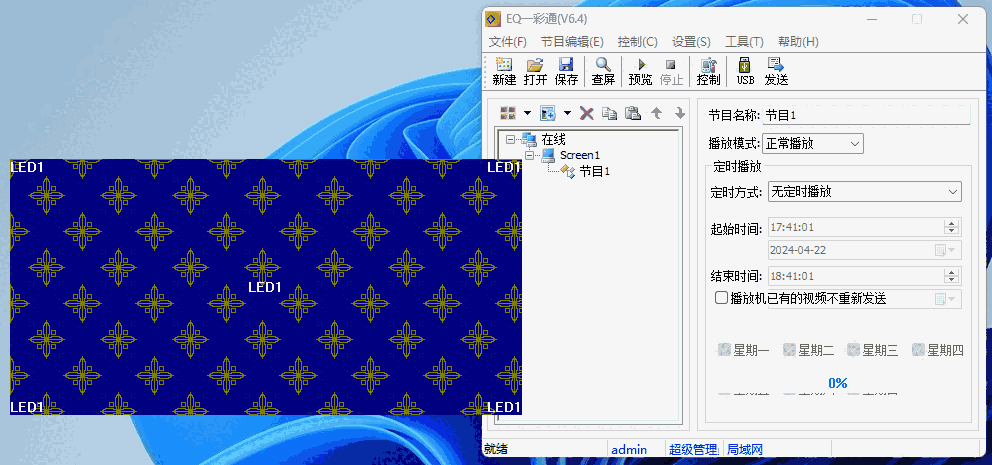Click the 起始时间 time stepper arrows
Screen dimensions: 992x465
click(951, 227)
